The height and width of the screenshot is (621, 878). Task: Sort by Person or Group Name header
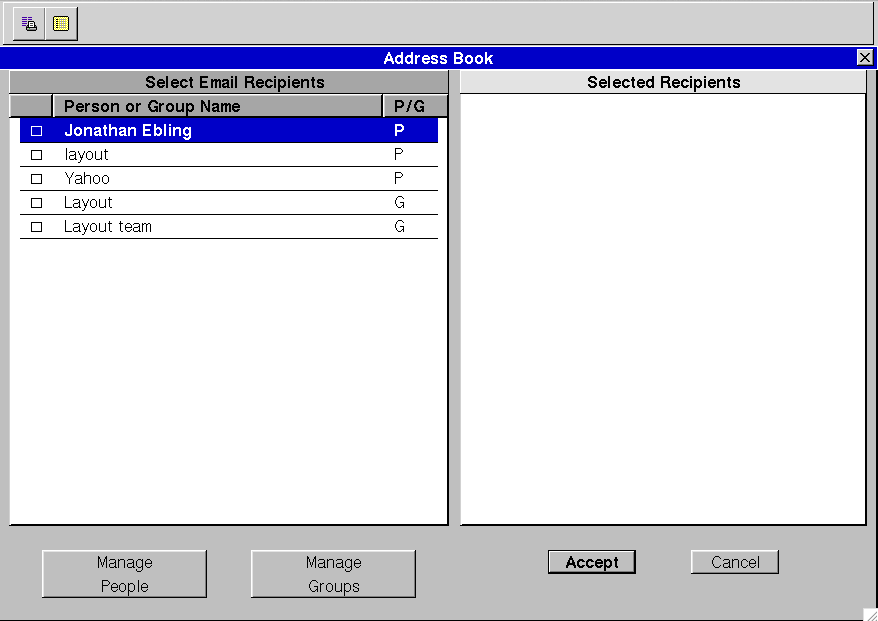click(217, 106)
